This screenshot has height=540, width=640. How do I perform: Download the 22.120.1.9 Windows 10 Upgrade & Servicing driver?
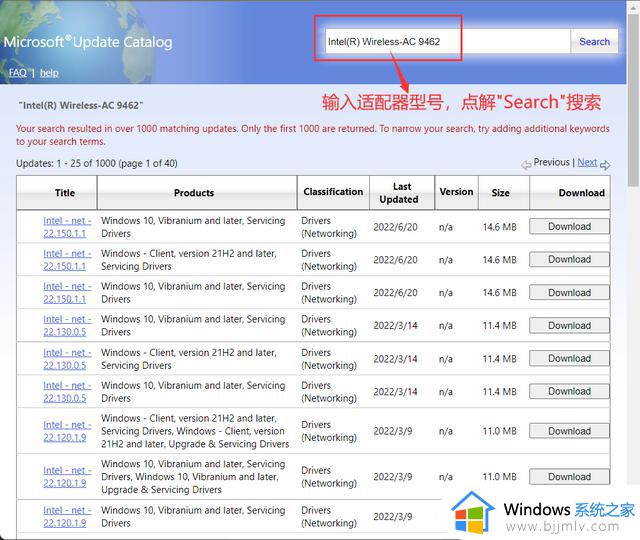coord(569,477)
